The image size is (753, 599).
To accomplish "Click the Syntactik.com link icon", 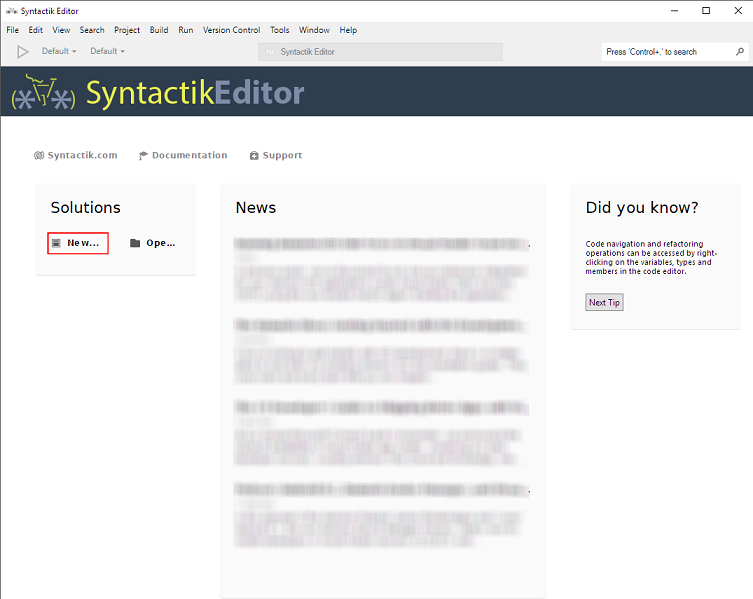I will [x=39, y=156].
